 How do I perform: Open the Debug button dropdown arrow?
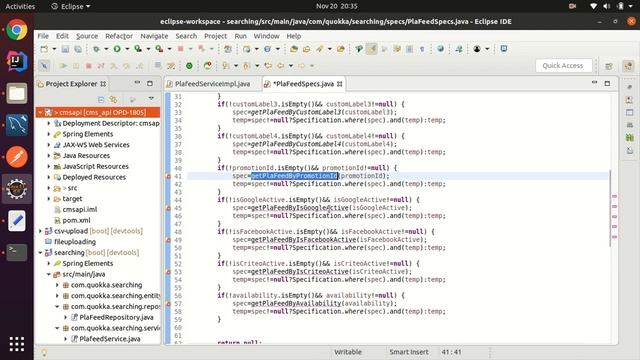(x=106, y=49)
